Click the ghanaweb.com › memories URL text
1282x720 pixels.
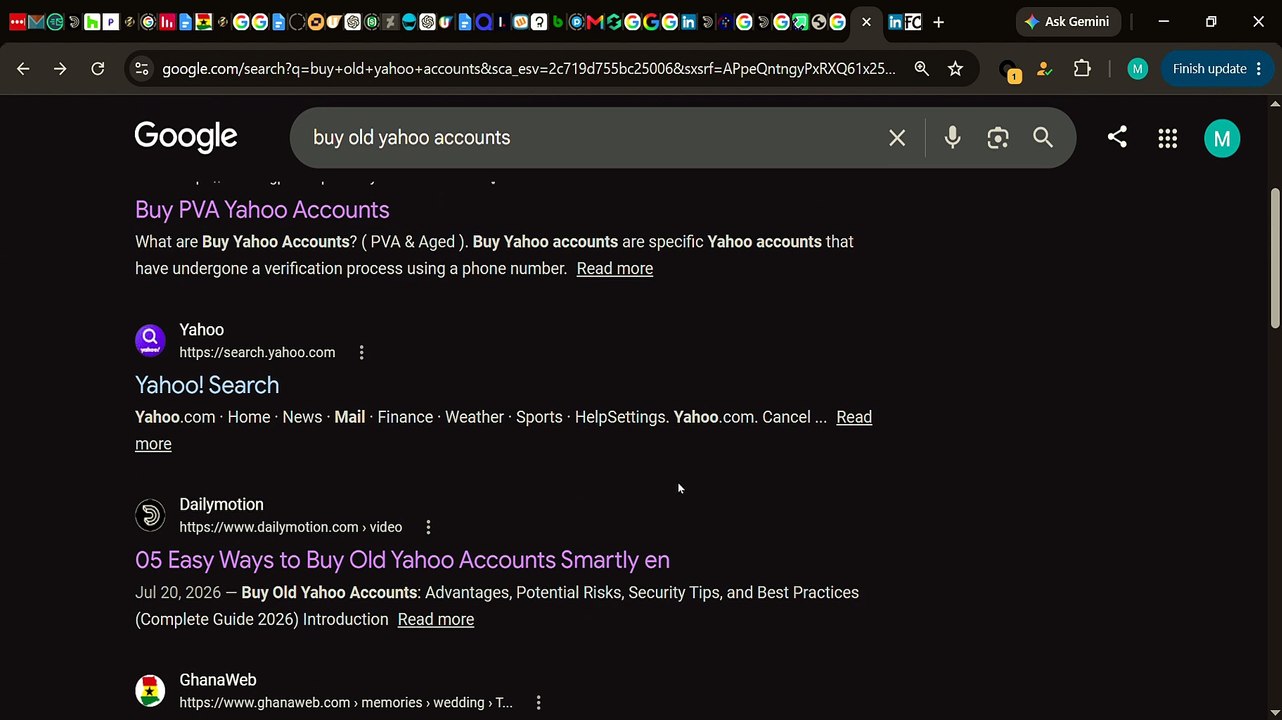pos(346,703)
